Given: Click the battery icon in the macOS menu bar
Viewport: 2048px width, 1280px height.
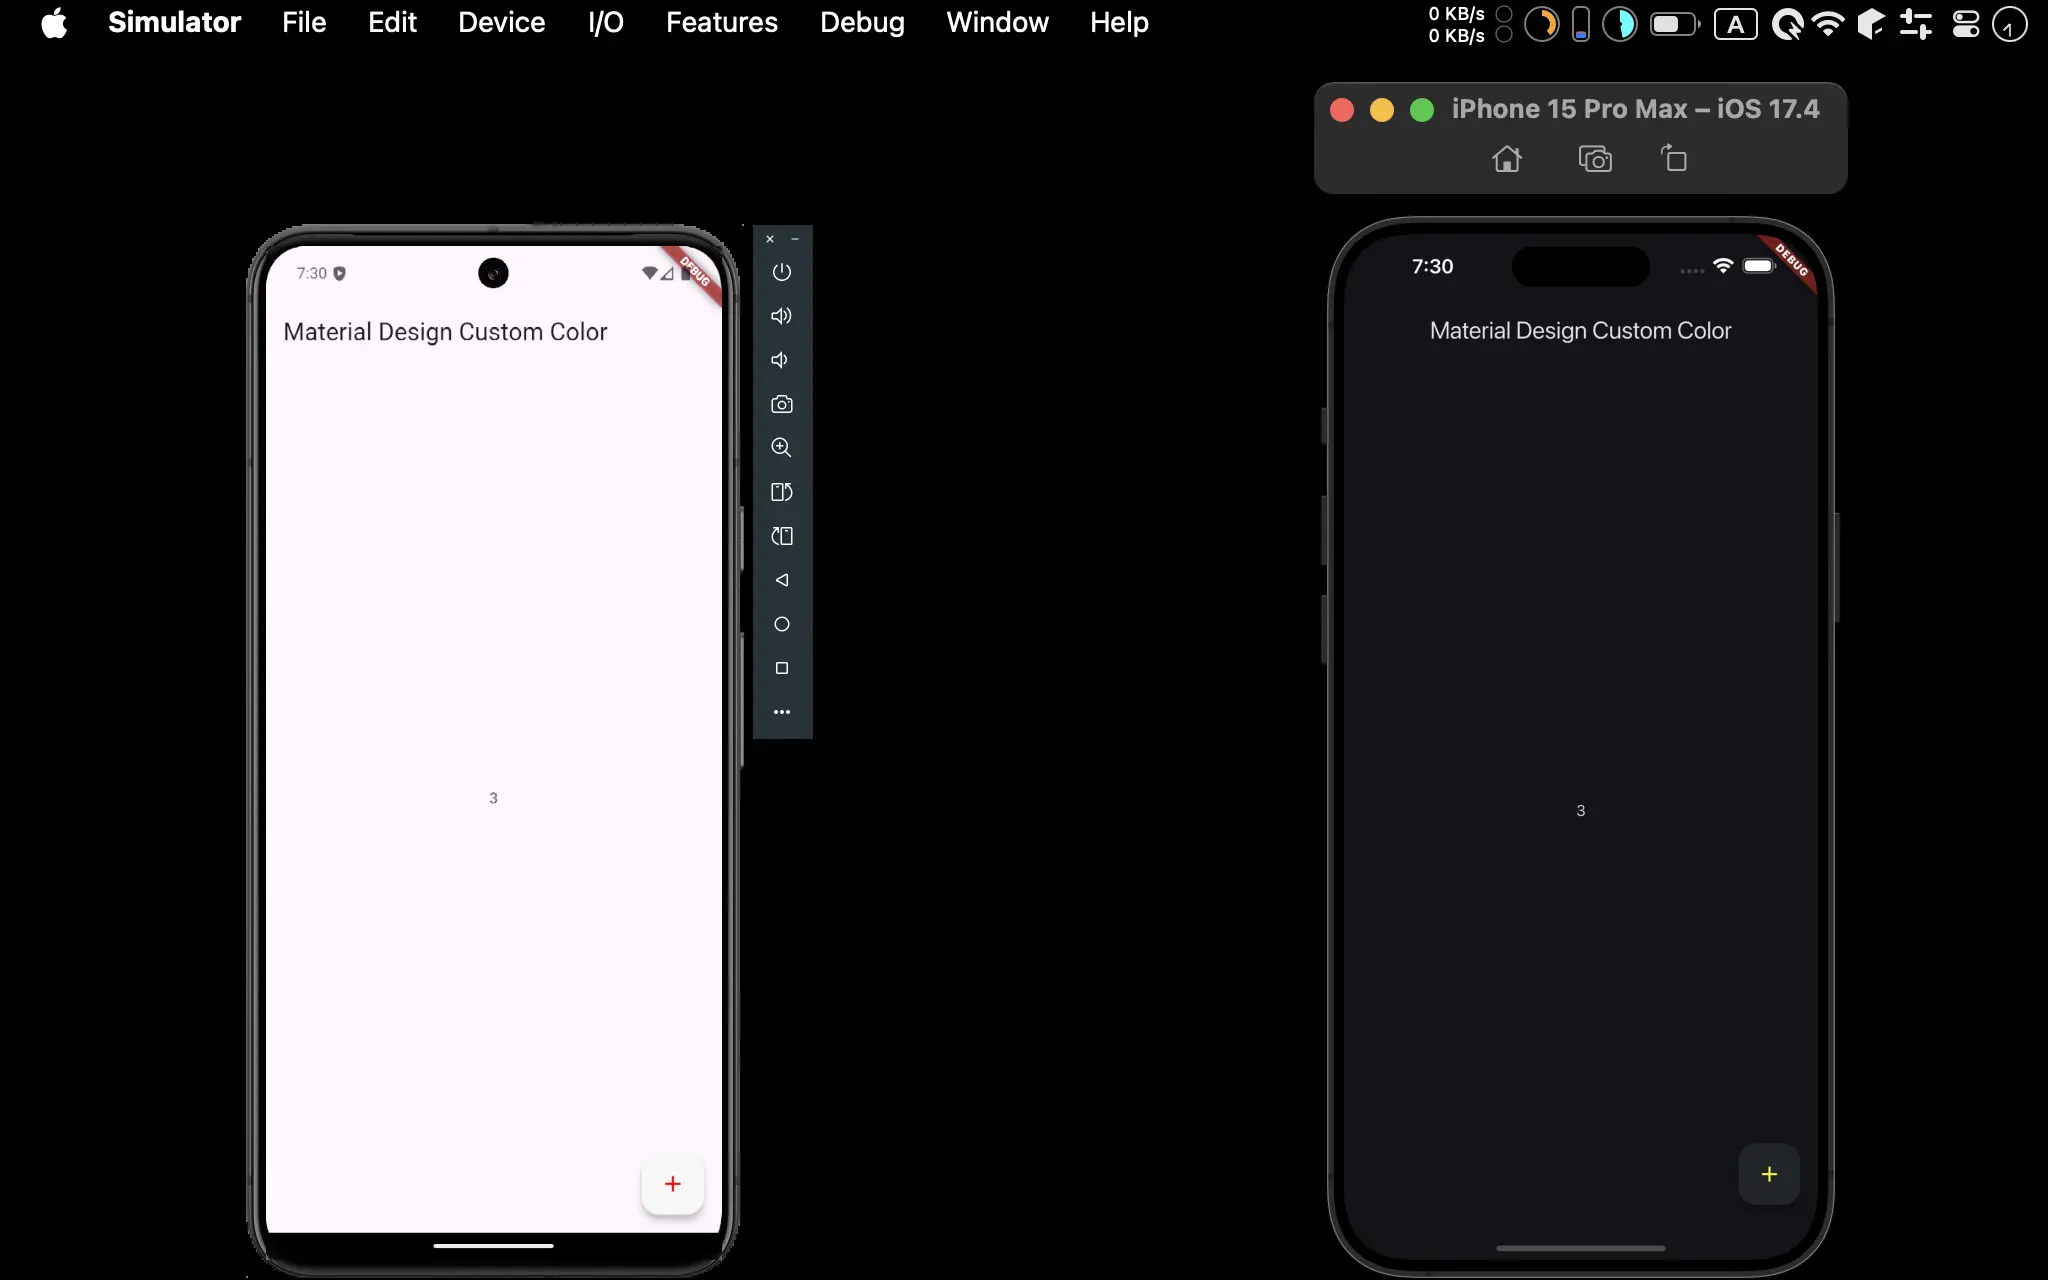Looking at the screenshot, I should tap(1675, 23).
